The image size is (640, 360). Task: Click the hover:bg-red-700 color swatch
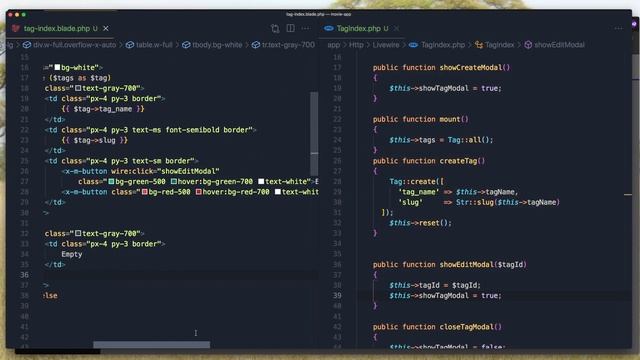(x=198, y=192)
